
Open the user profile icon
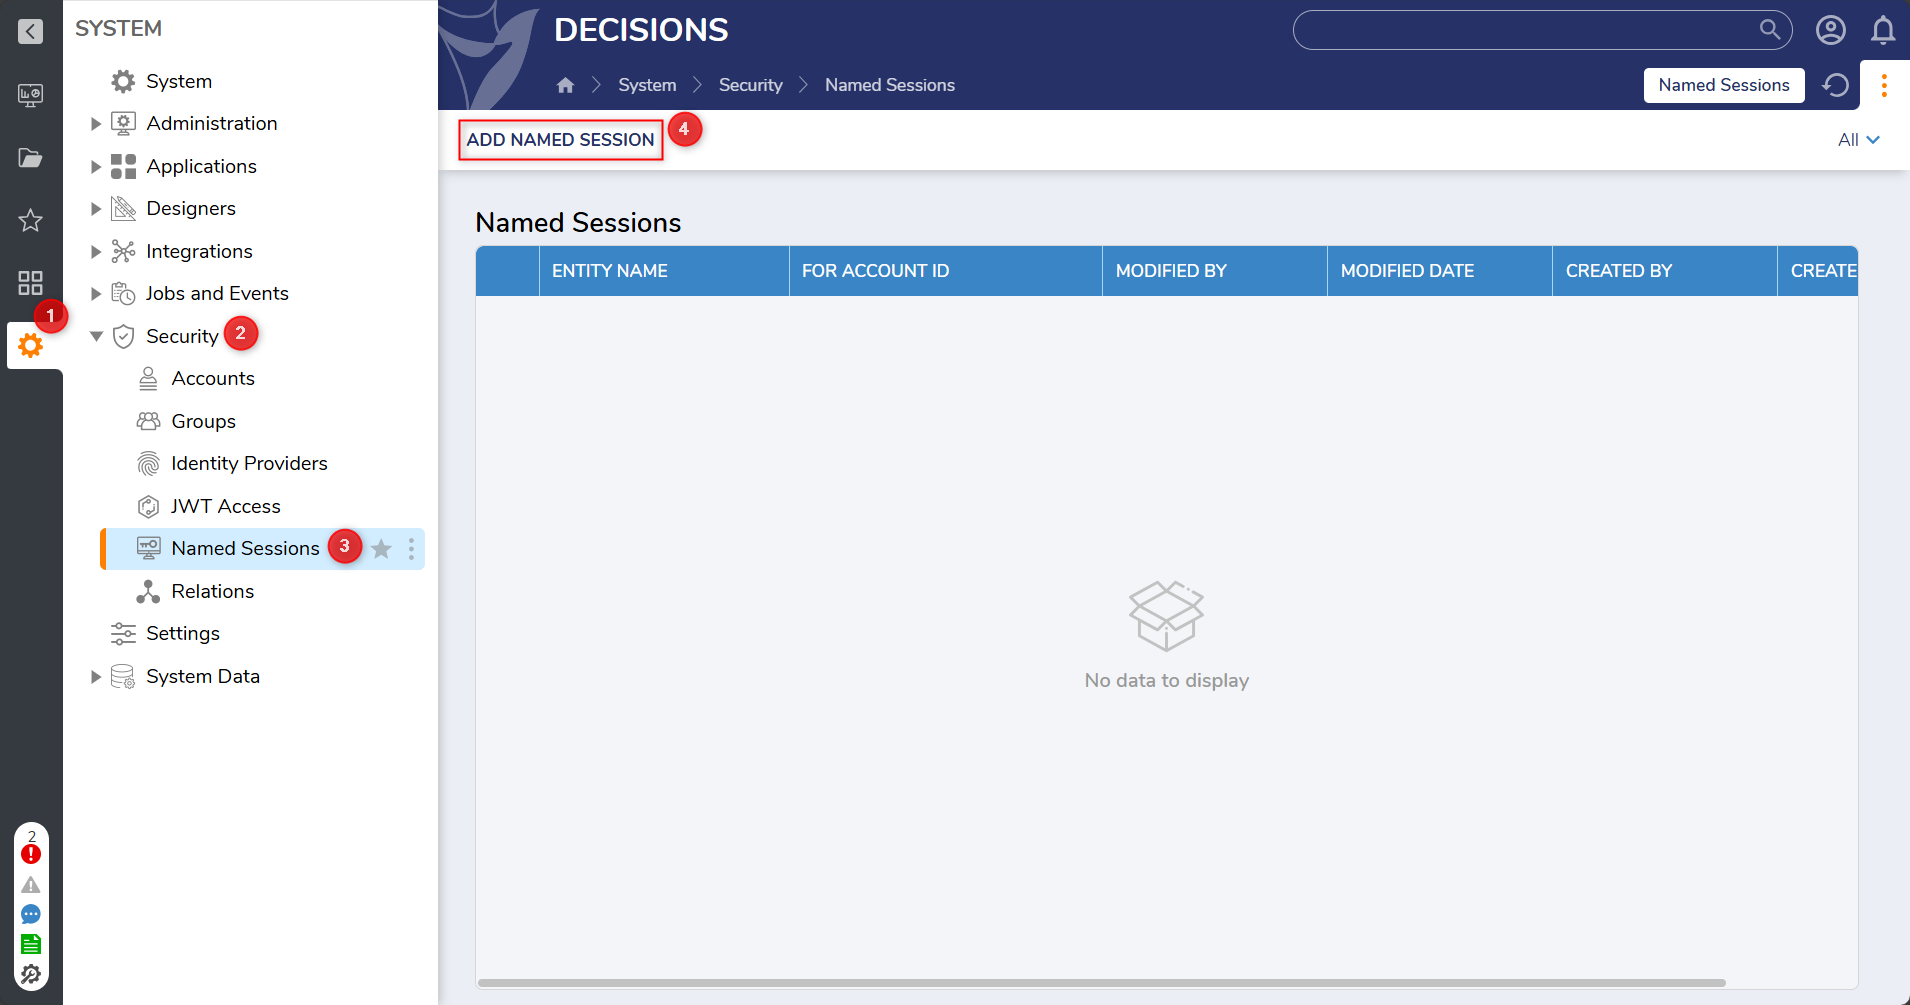click(x=1830, y=30)
